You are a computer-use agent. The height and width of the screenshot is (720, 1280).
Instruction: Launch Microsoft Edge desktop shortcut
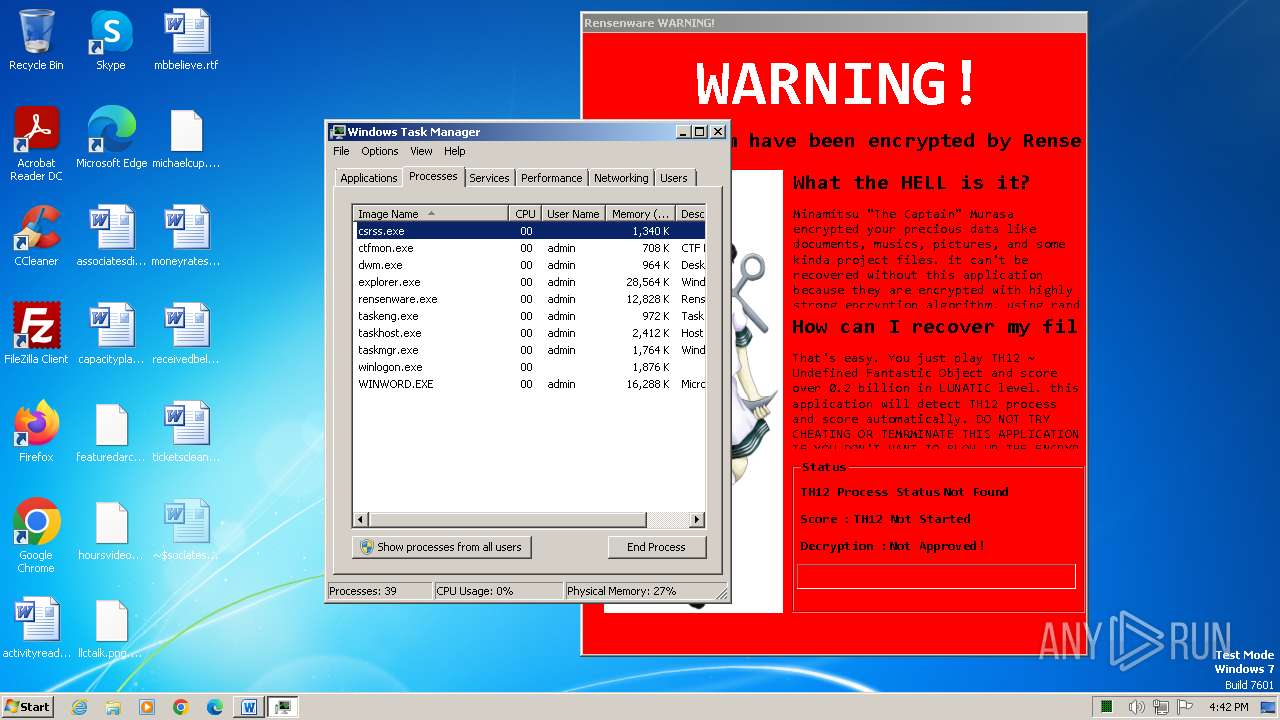tap(111, 138)
